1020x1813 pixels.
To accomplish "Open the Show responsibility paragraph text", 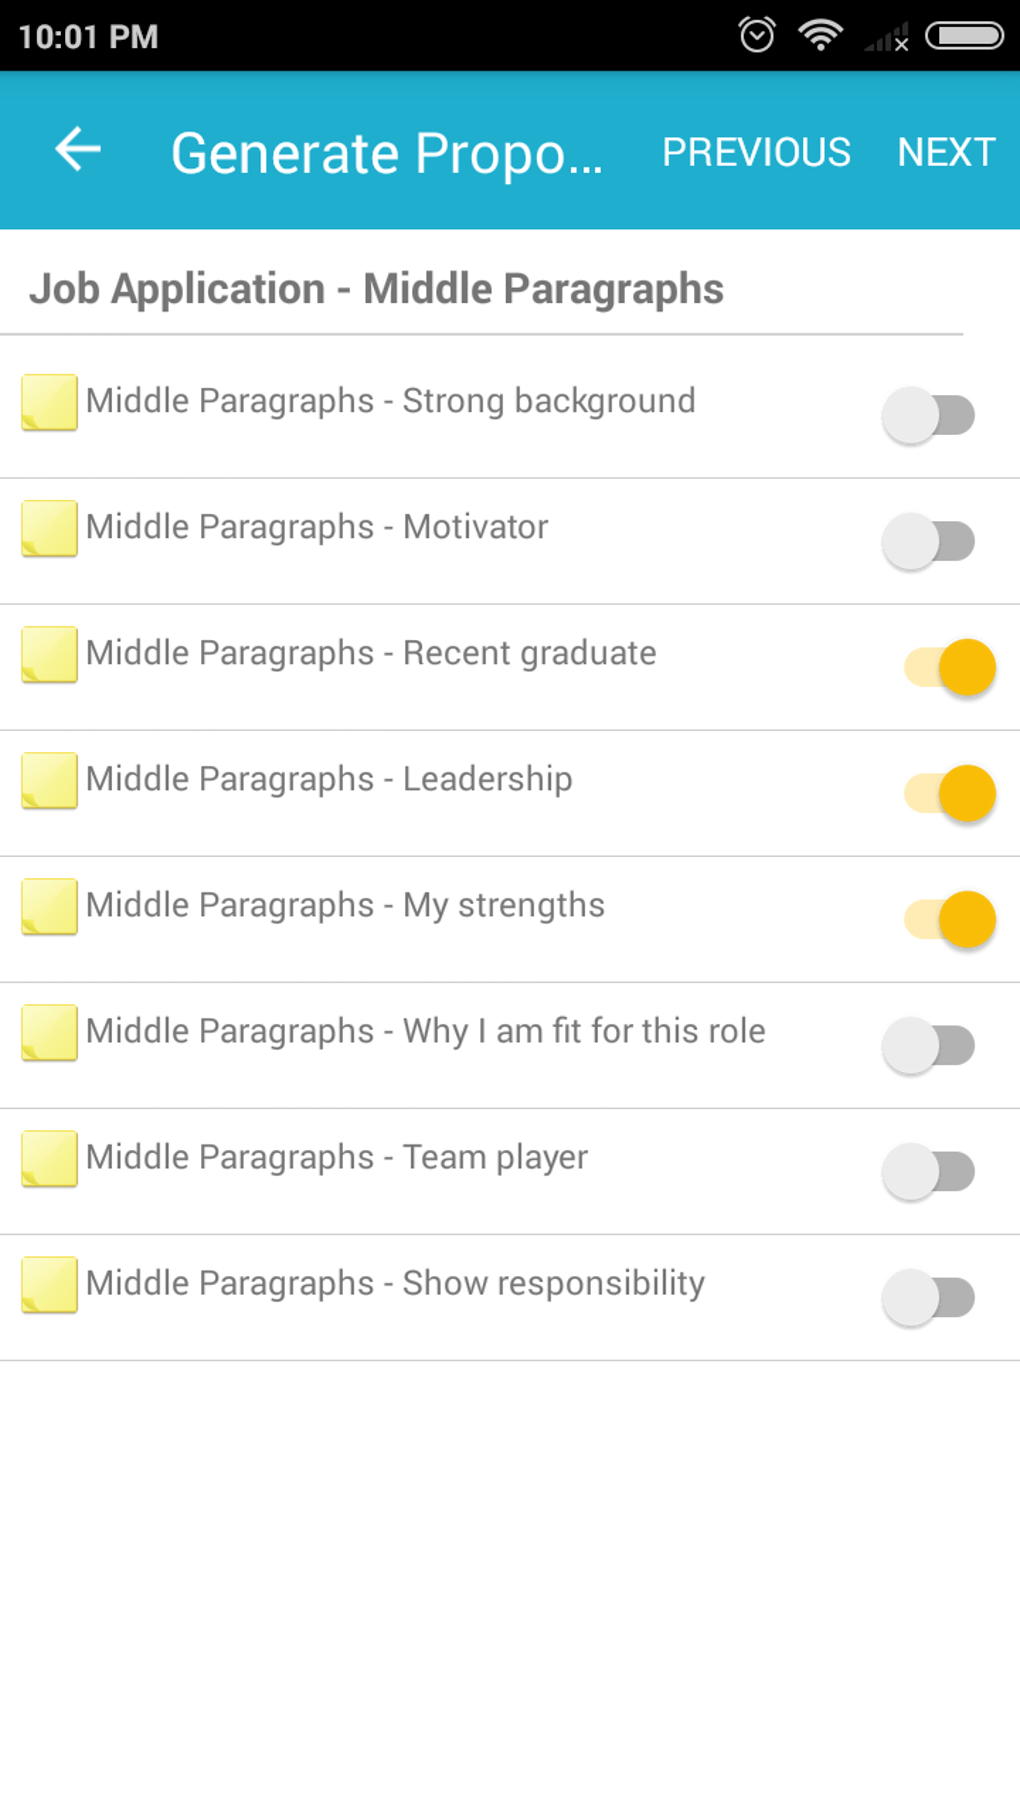I will 395,1283.
